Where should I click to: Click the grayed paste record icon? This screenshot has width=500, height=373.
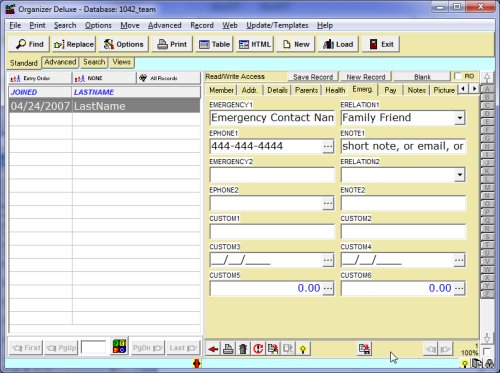point(288,349)
